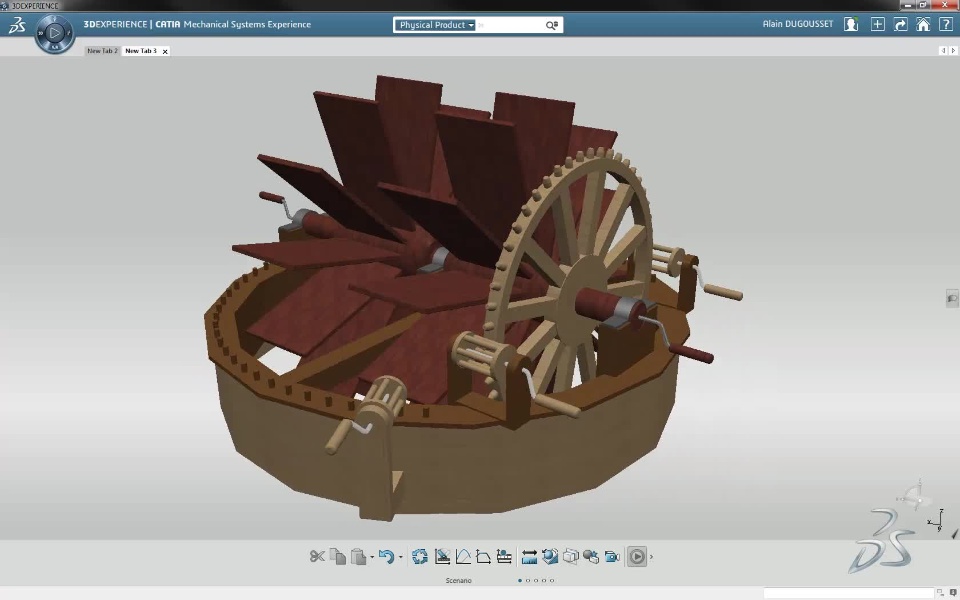Click the Undo icon
Image resolution: width=960 pixels, height=600 pixels.
point(386,556)
